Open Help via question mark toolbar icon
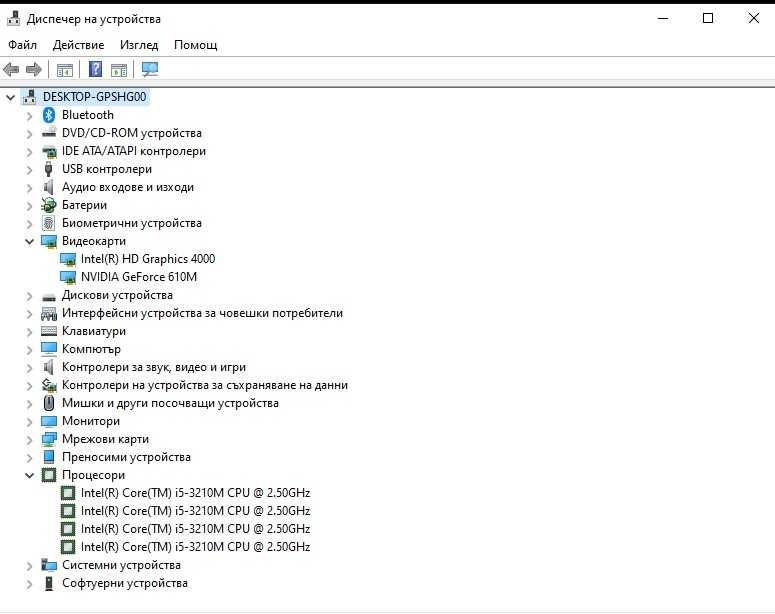The height and width of the screenshot is (614, 775). click(x=95, y=69)
